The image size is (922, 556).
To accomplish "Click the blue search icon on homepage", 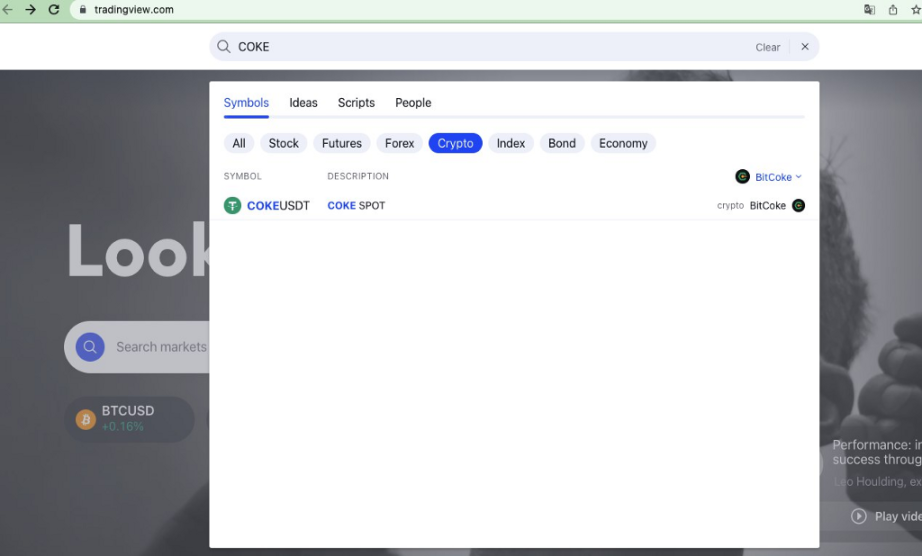I will click(x=90, y=347).
